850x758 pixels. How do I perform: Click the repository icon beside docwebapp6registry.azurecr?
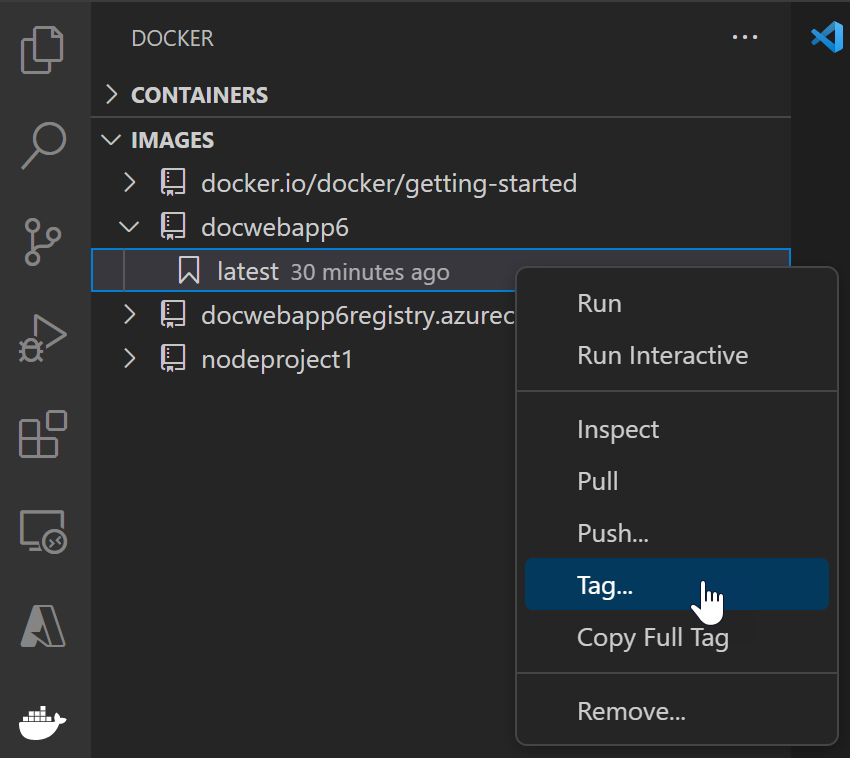tap(173, 314)
